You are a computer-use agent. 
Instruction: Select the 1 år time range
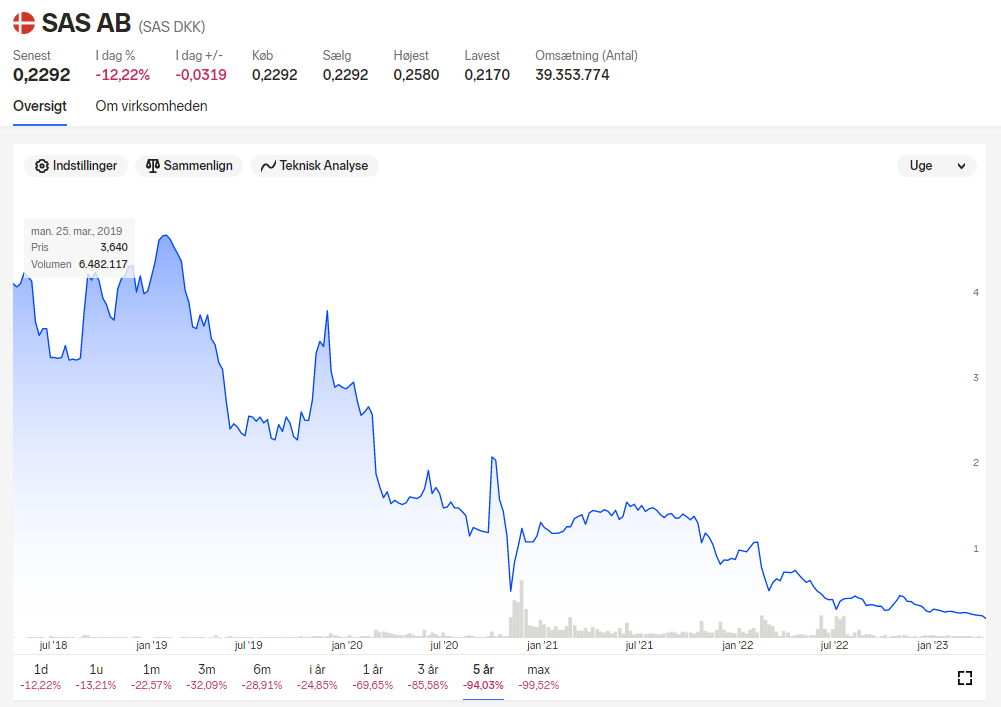(373, 677)
